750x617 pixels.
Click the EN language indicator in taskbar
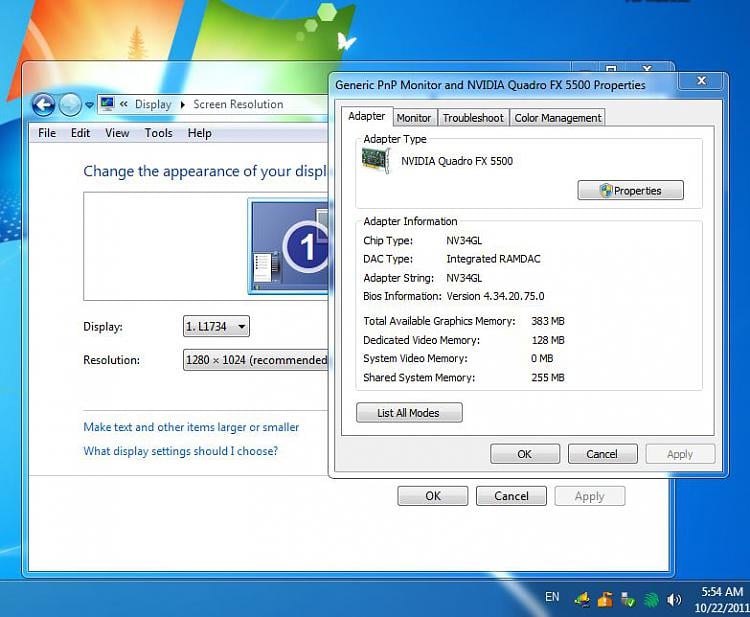[x=552, y=597]
